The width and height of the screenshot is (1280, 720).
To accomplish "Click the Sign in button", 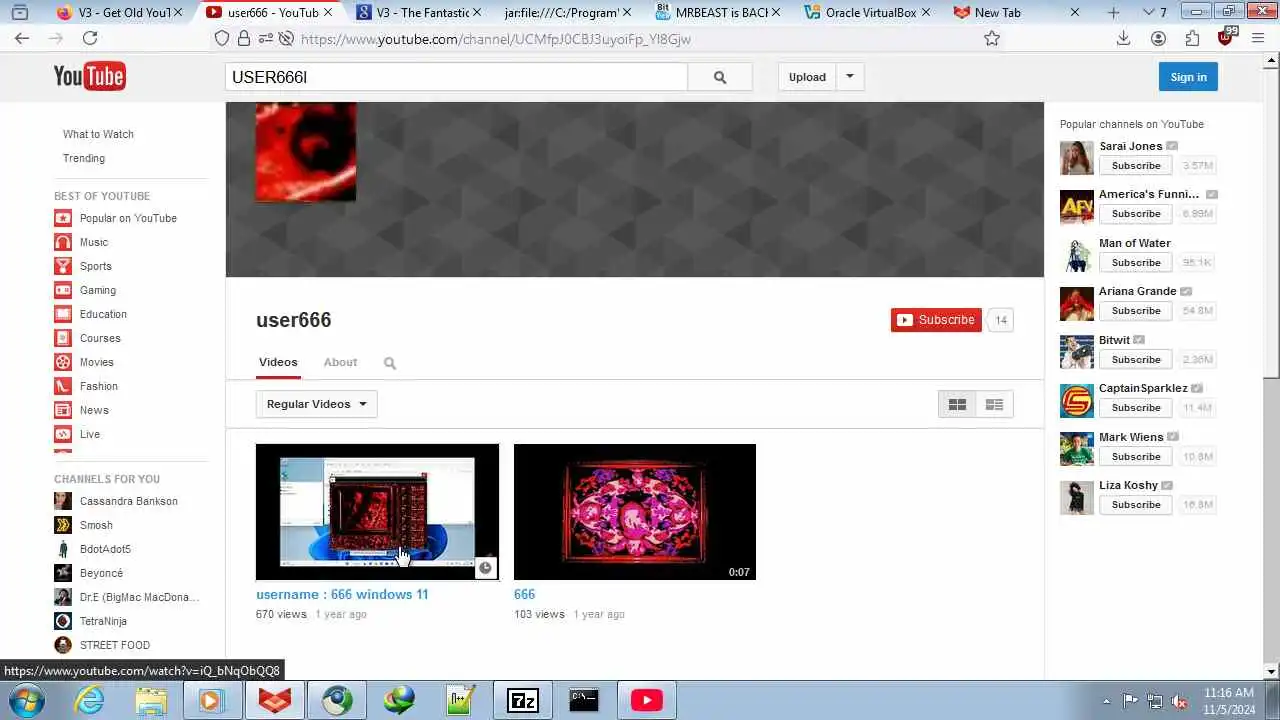I will pos(1188,77).
